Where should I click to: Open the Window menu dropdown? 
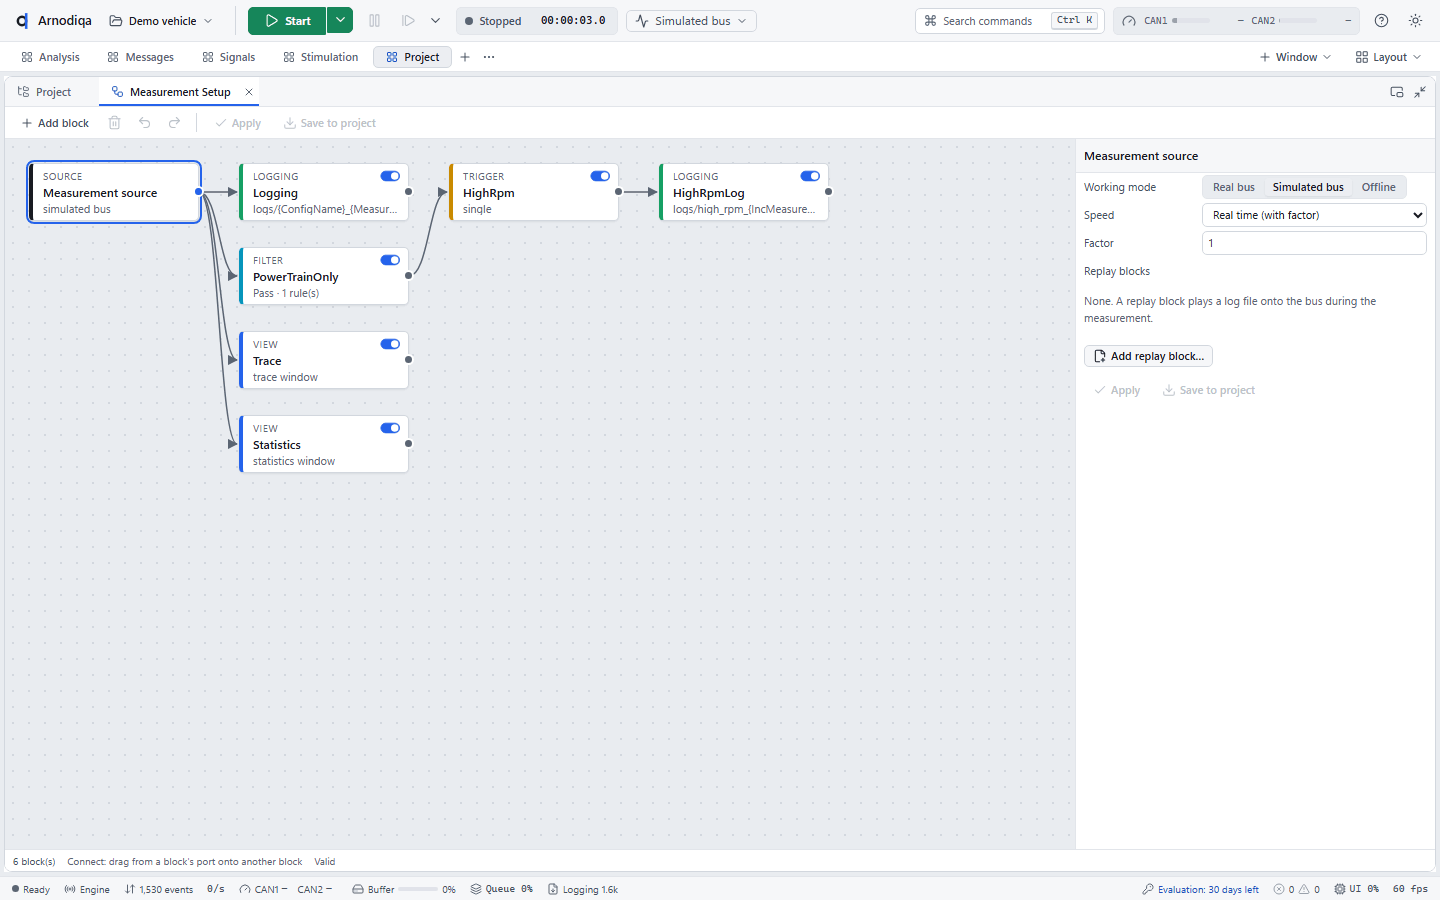coord(1295,57)
